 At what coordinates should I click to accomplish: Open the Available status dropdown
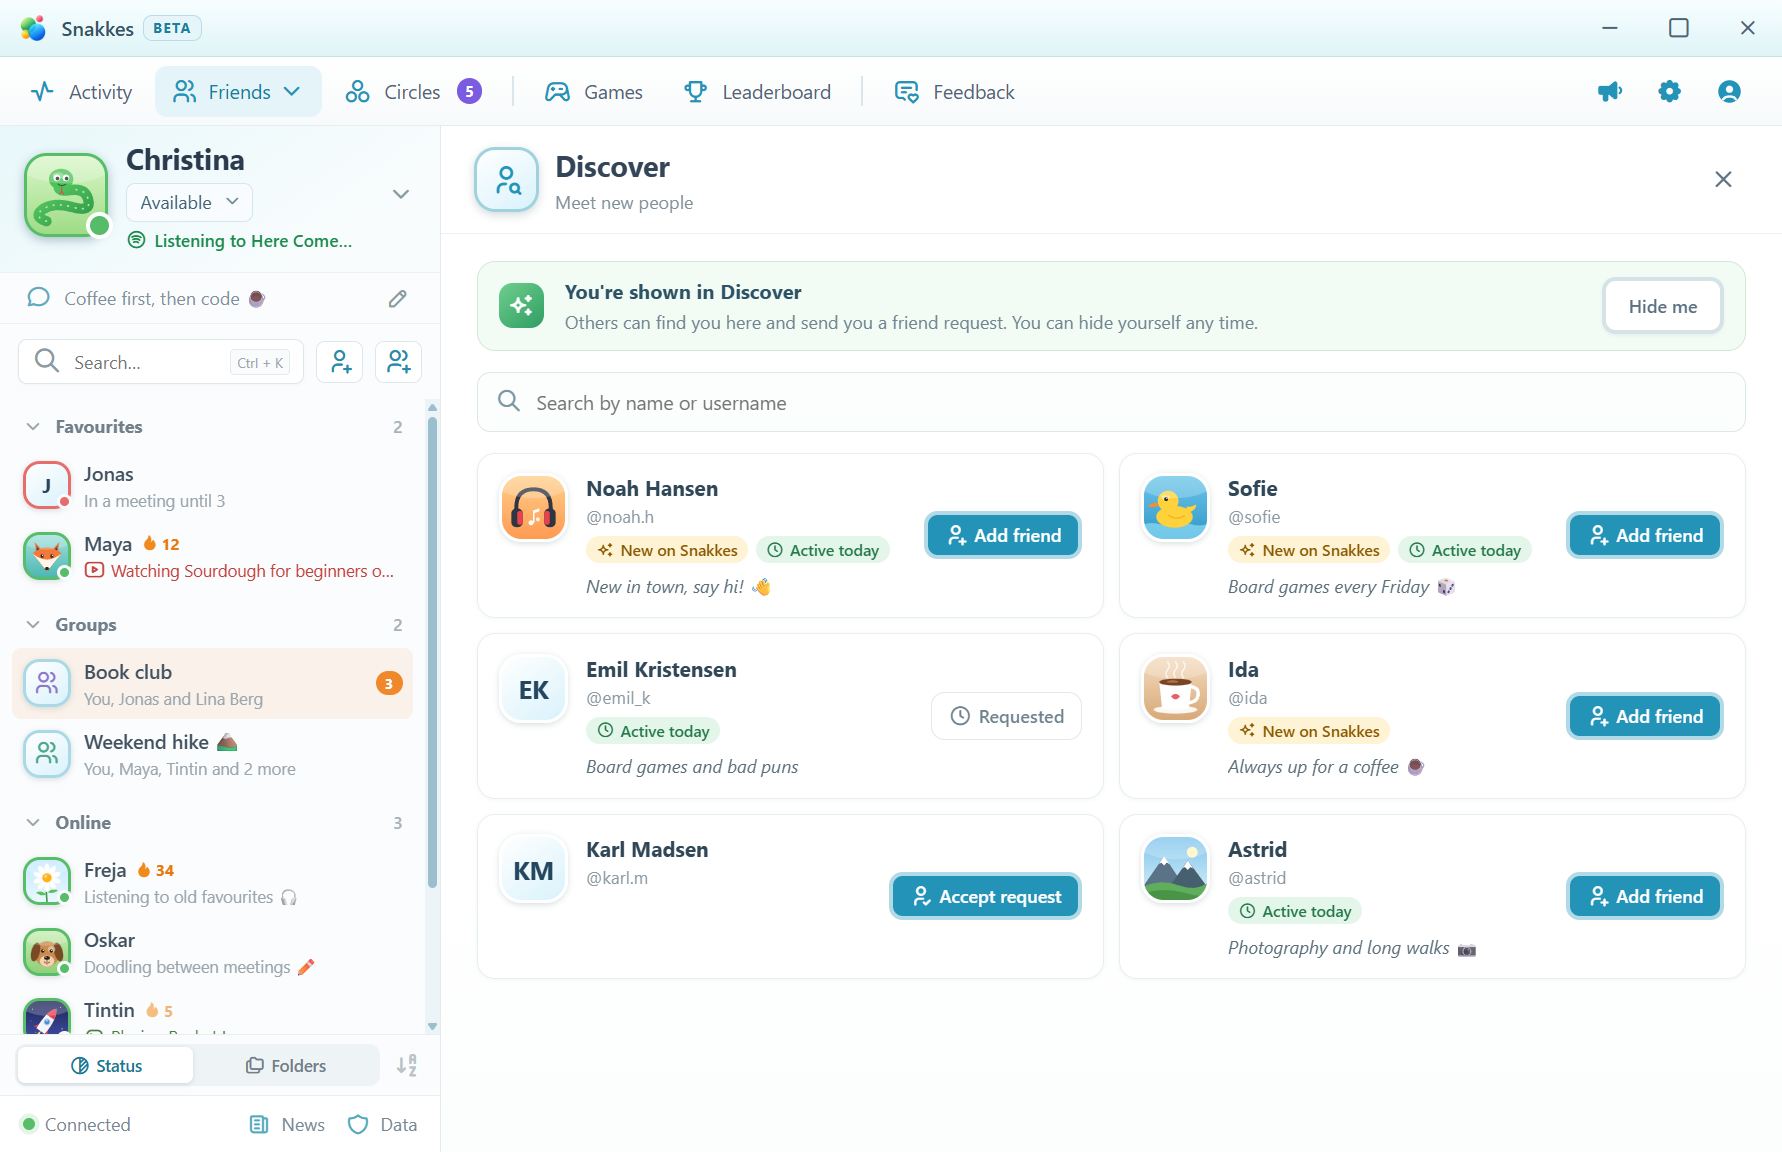tap(189, 203)
